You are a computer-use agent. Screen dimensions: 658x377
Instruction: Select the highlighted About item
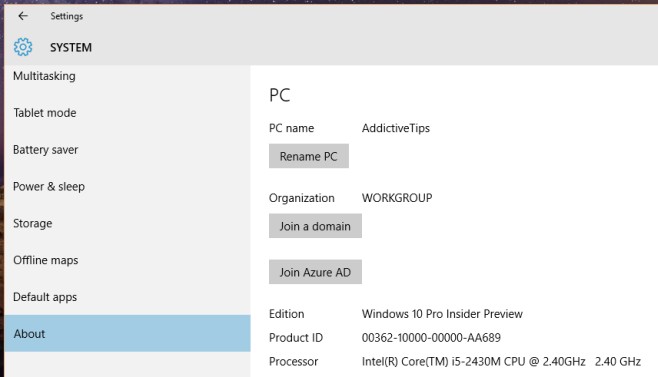tap(128, 333)
